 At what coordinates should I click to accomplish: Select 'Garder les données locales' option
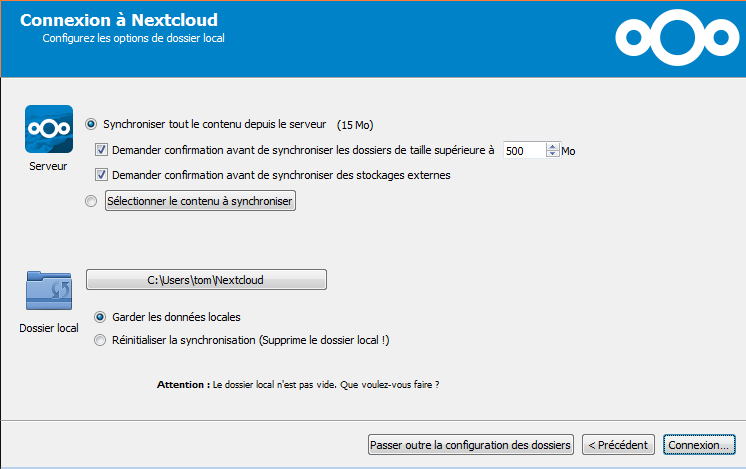[x=99, y=317]
